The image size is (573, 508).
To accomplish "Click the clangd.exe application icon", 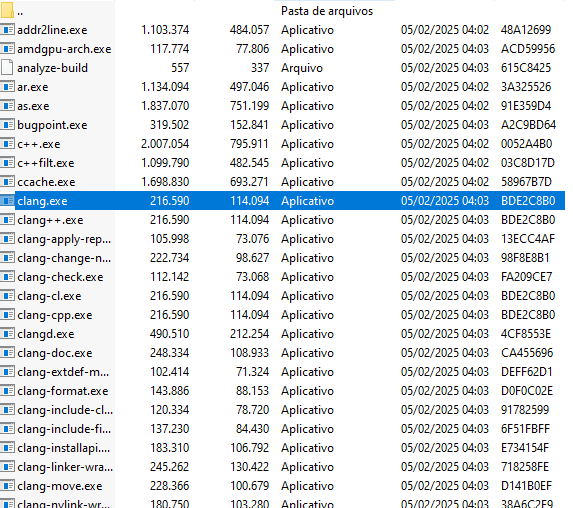I will coord(7,334).
